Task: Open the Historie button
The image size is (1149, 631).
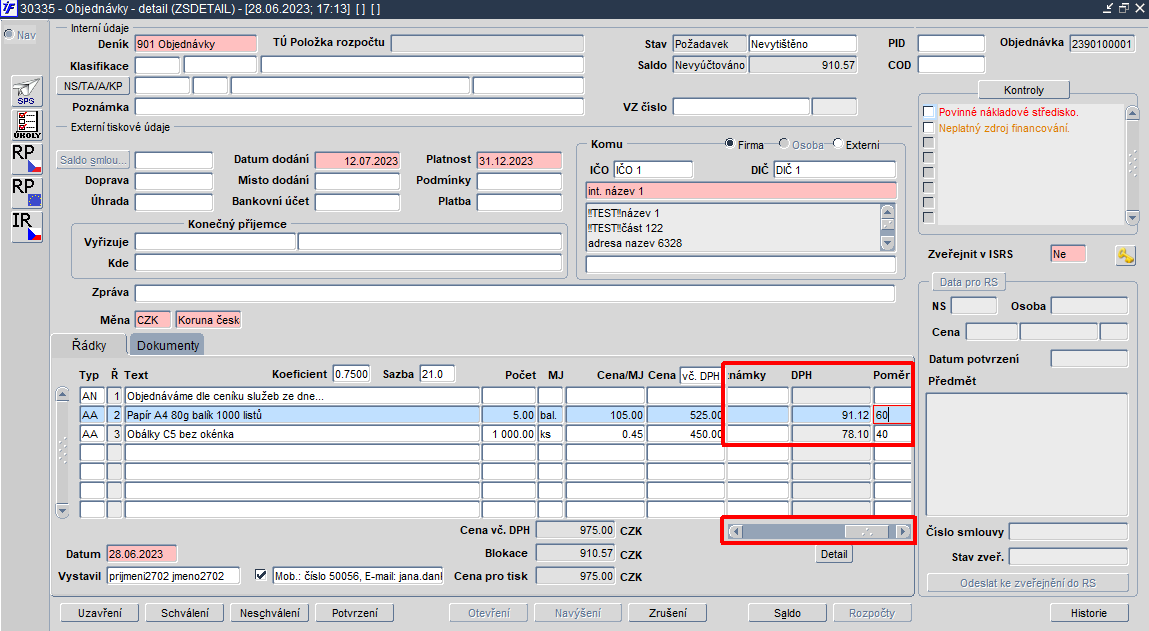Action: [x=1089, y=613]
